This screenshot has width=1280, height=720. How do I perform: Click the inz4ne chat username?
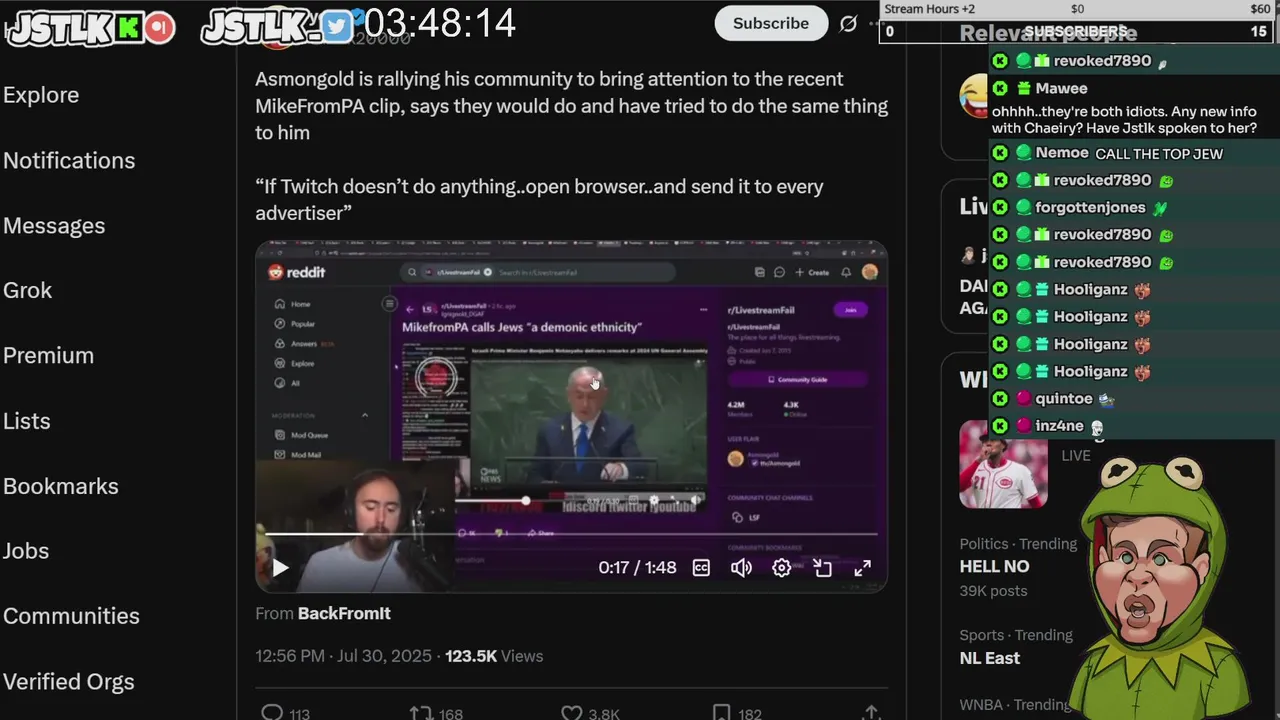(1059, 426)
